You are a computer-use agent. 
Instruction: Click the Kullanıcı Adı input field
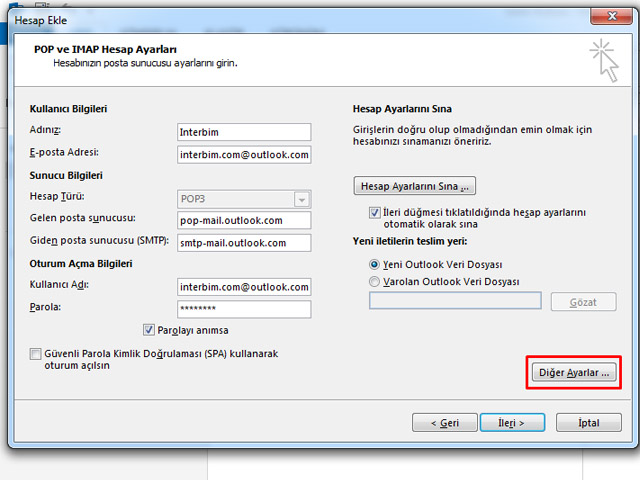click(x=244, y=287)
